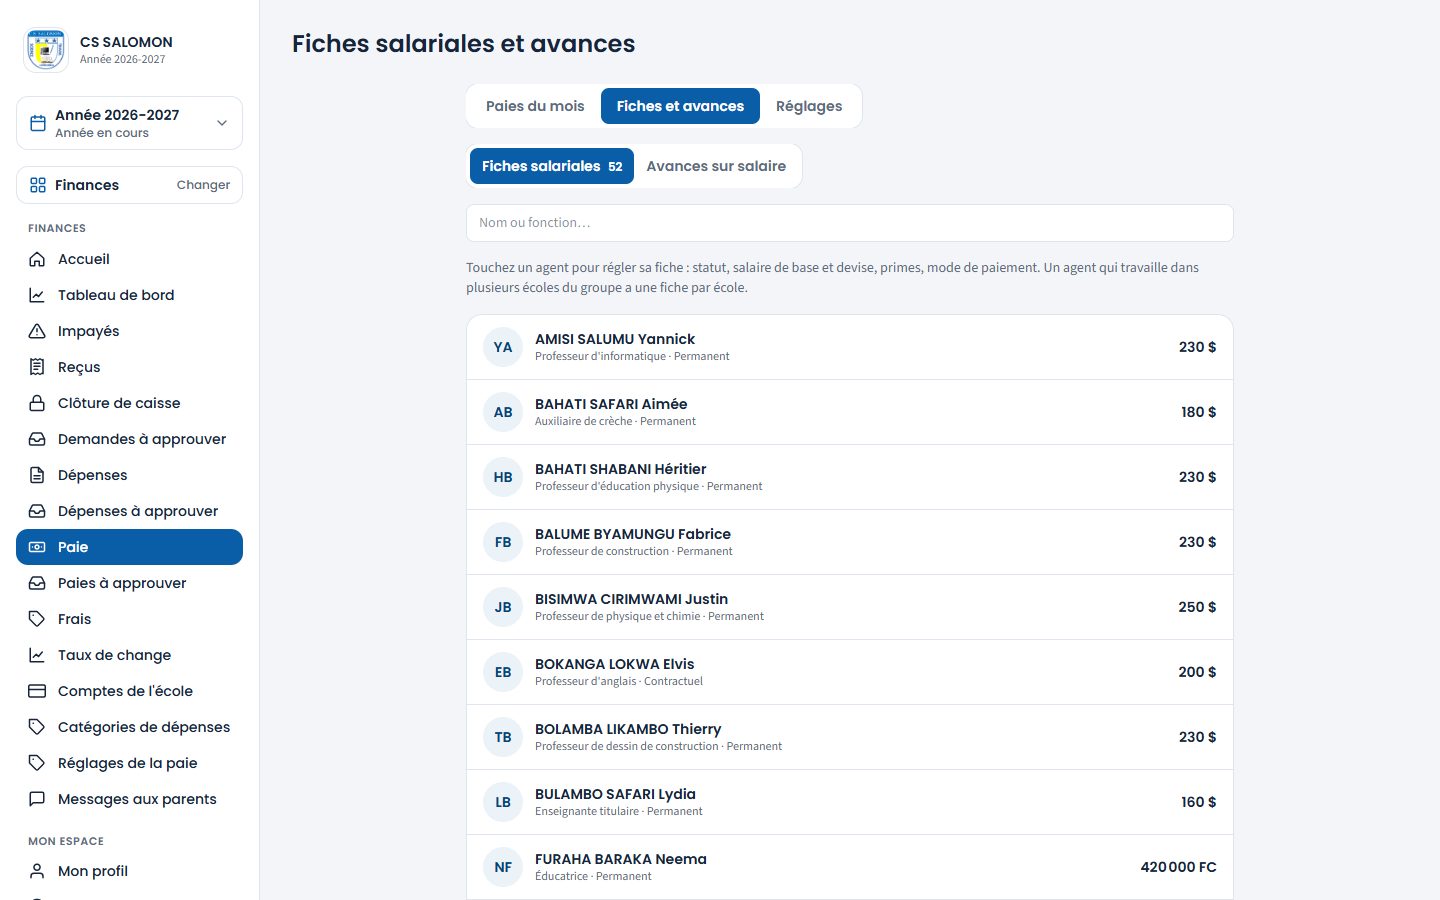Click the Finances module grid icon
Screen dimensions: 1440x900
[x=38, y=185]
